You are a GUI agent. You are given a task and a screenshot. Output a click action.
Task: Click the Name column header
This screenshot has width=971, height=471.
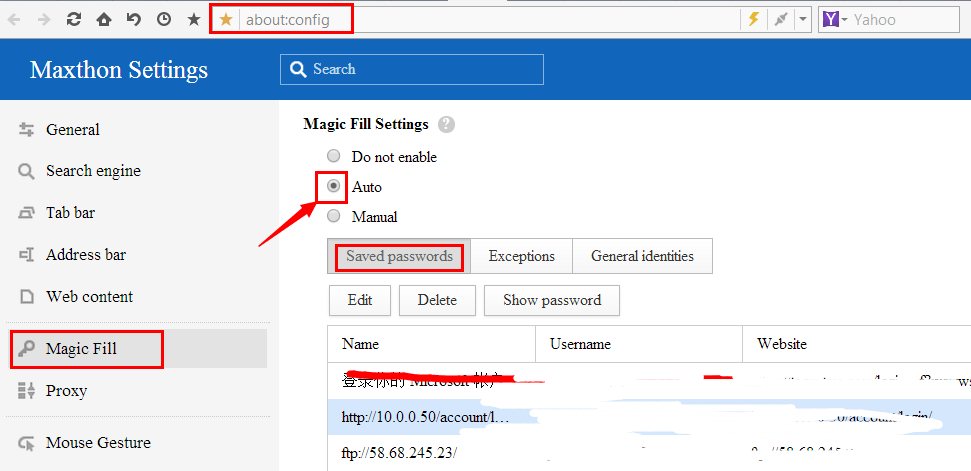[432, 344]
